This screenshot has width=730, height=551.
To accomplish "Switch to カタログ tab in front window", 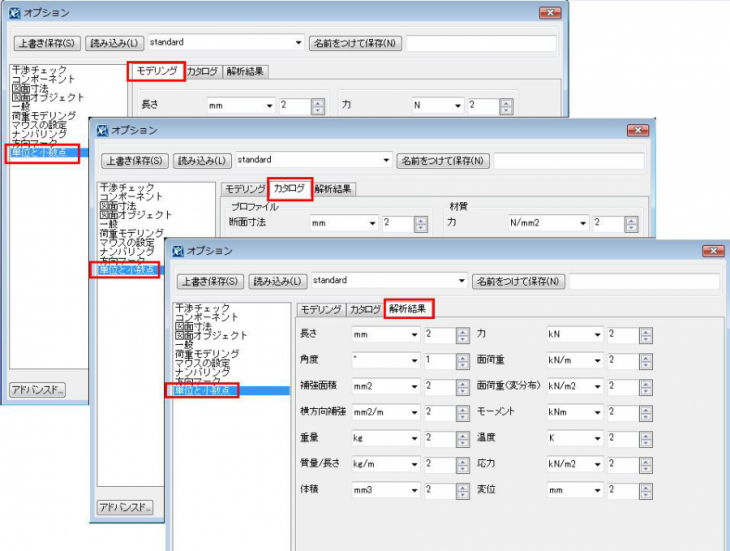I will tap(365, 309).
